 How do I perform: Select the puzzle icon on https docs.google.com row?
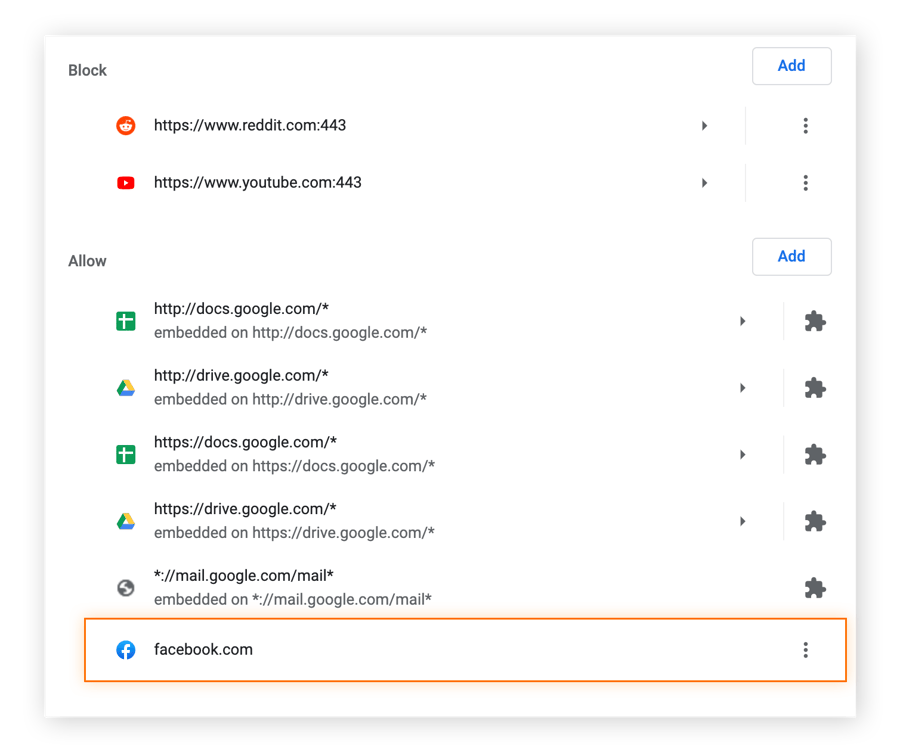[815, 454]
